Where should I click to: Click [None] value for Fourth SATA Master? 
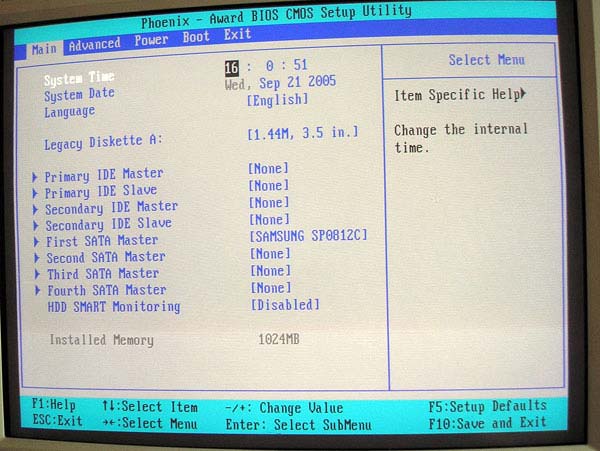click(x=271, y=288)
